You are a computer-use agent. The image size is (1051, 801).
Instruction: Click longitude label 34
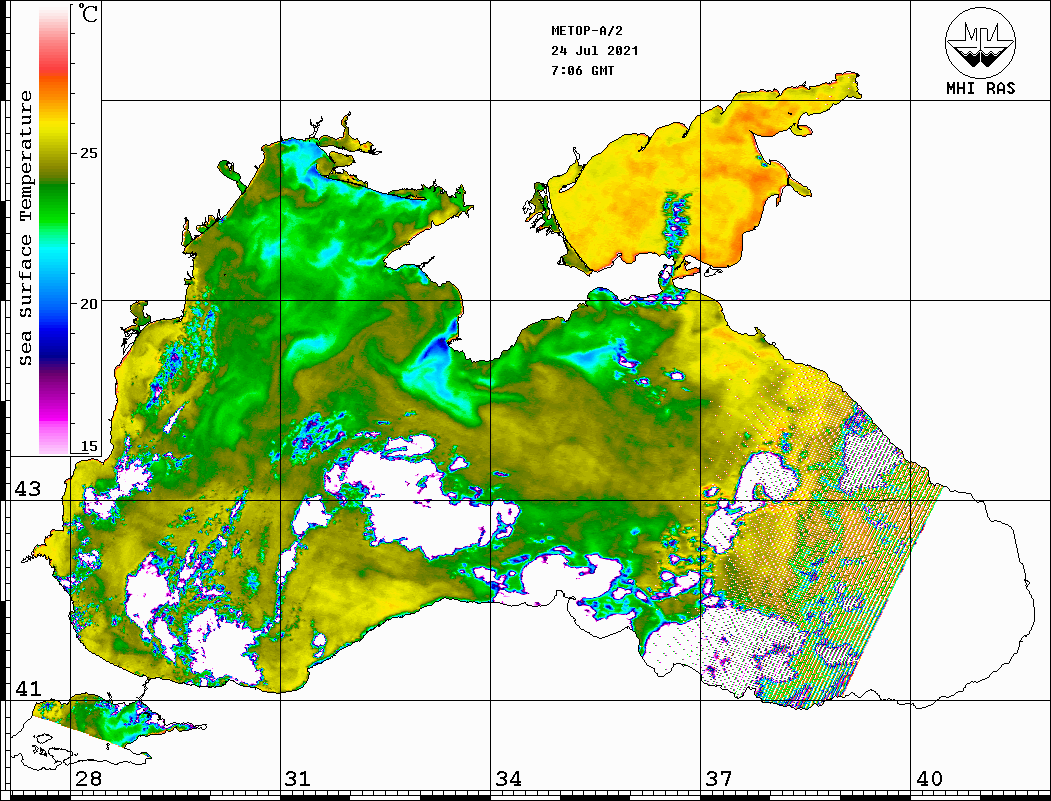509,778
